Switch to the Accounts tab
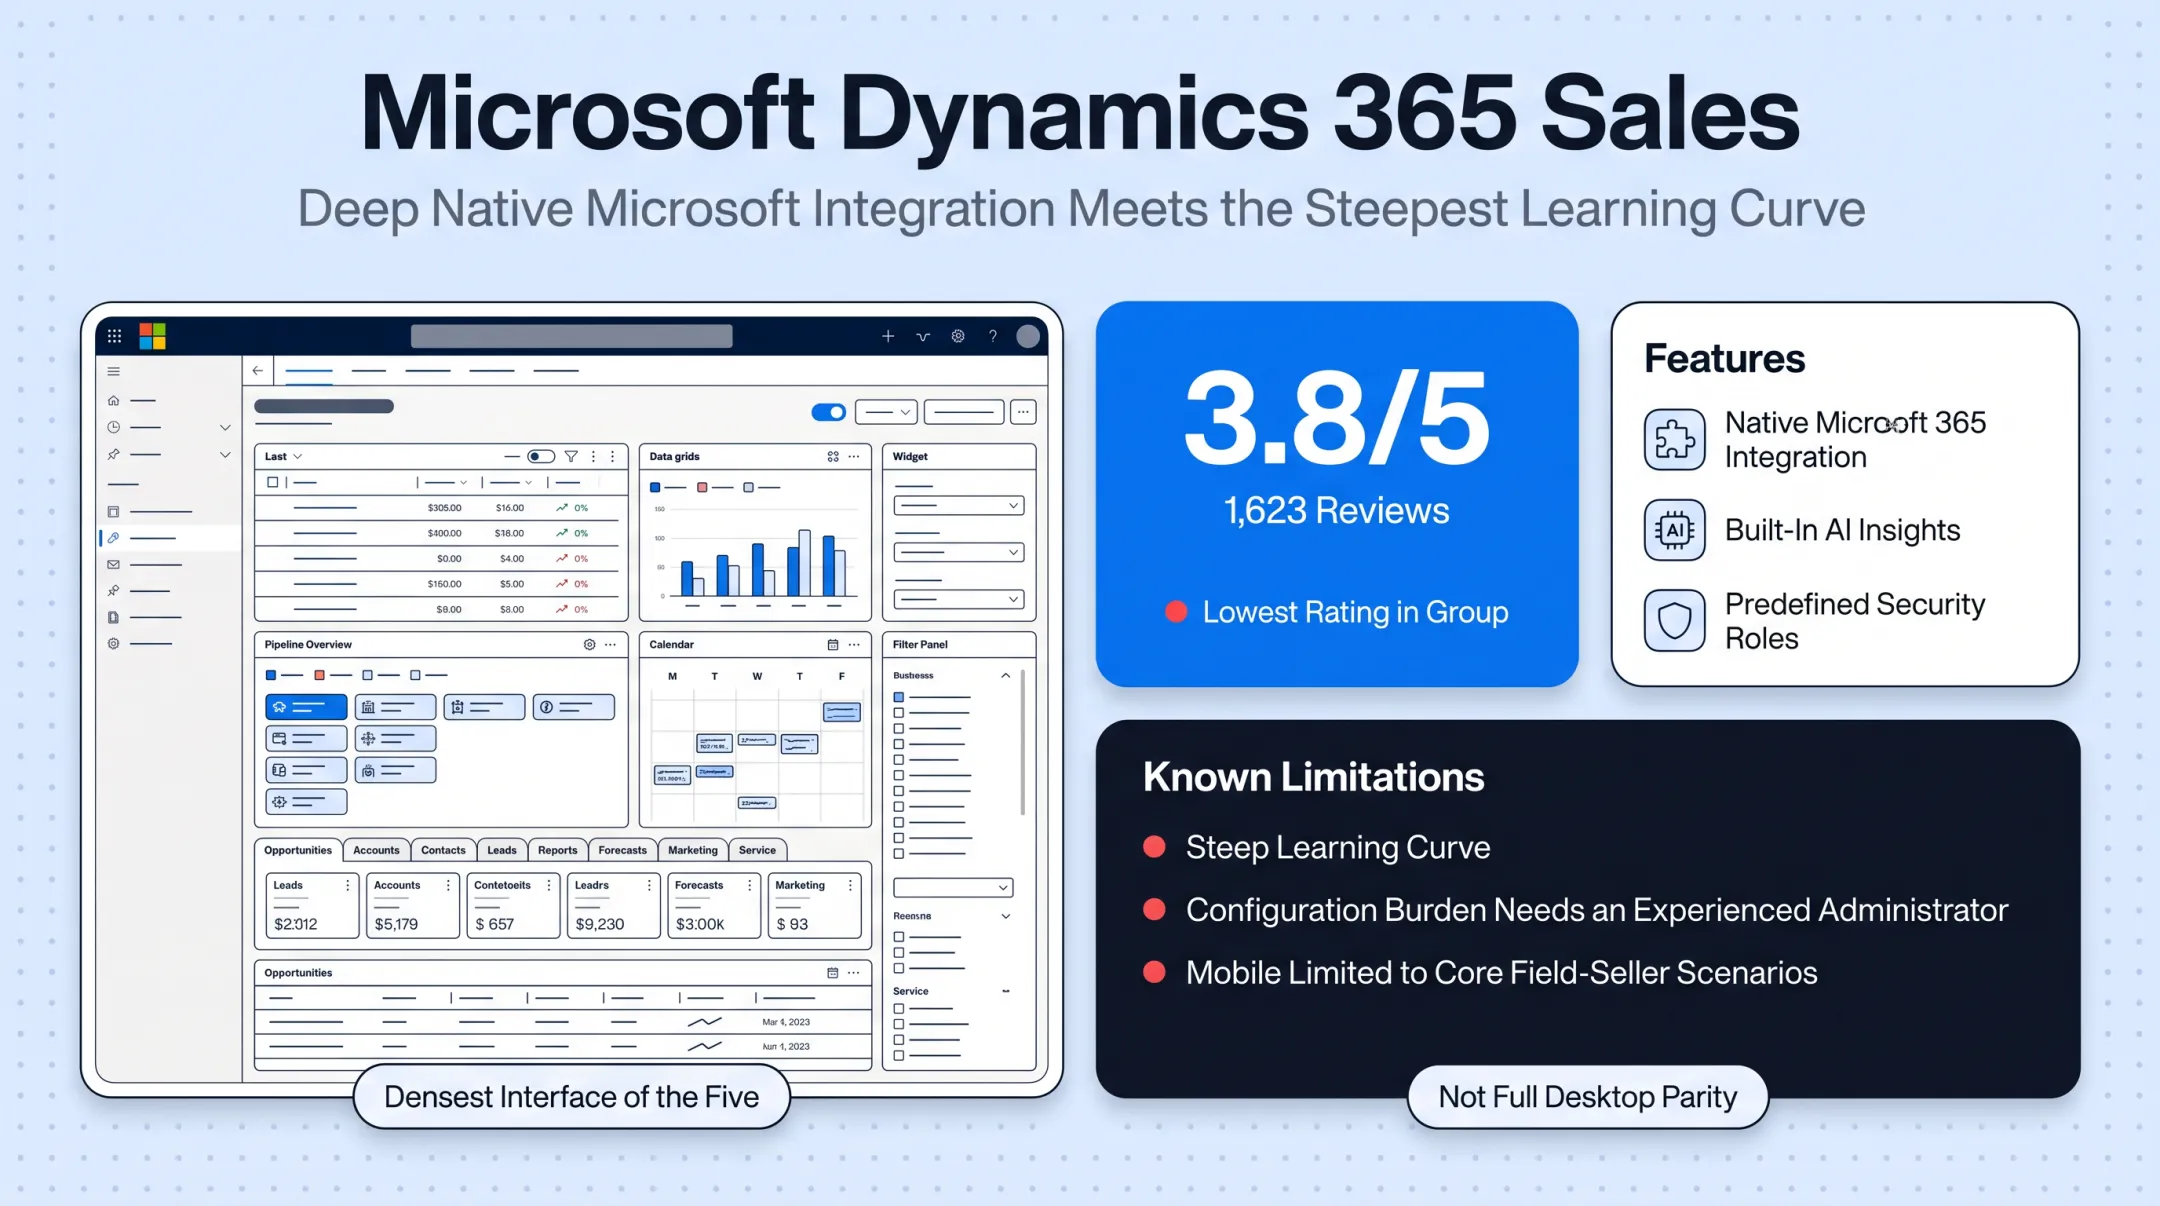 376,850
